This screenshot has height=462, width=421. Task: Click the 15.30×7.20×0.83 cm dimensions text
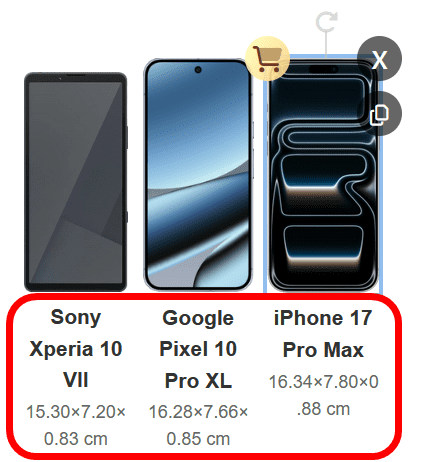pyautogui.click(x=76, y=425)
